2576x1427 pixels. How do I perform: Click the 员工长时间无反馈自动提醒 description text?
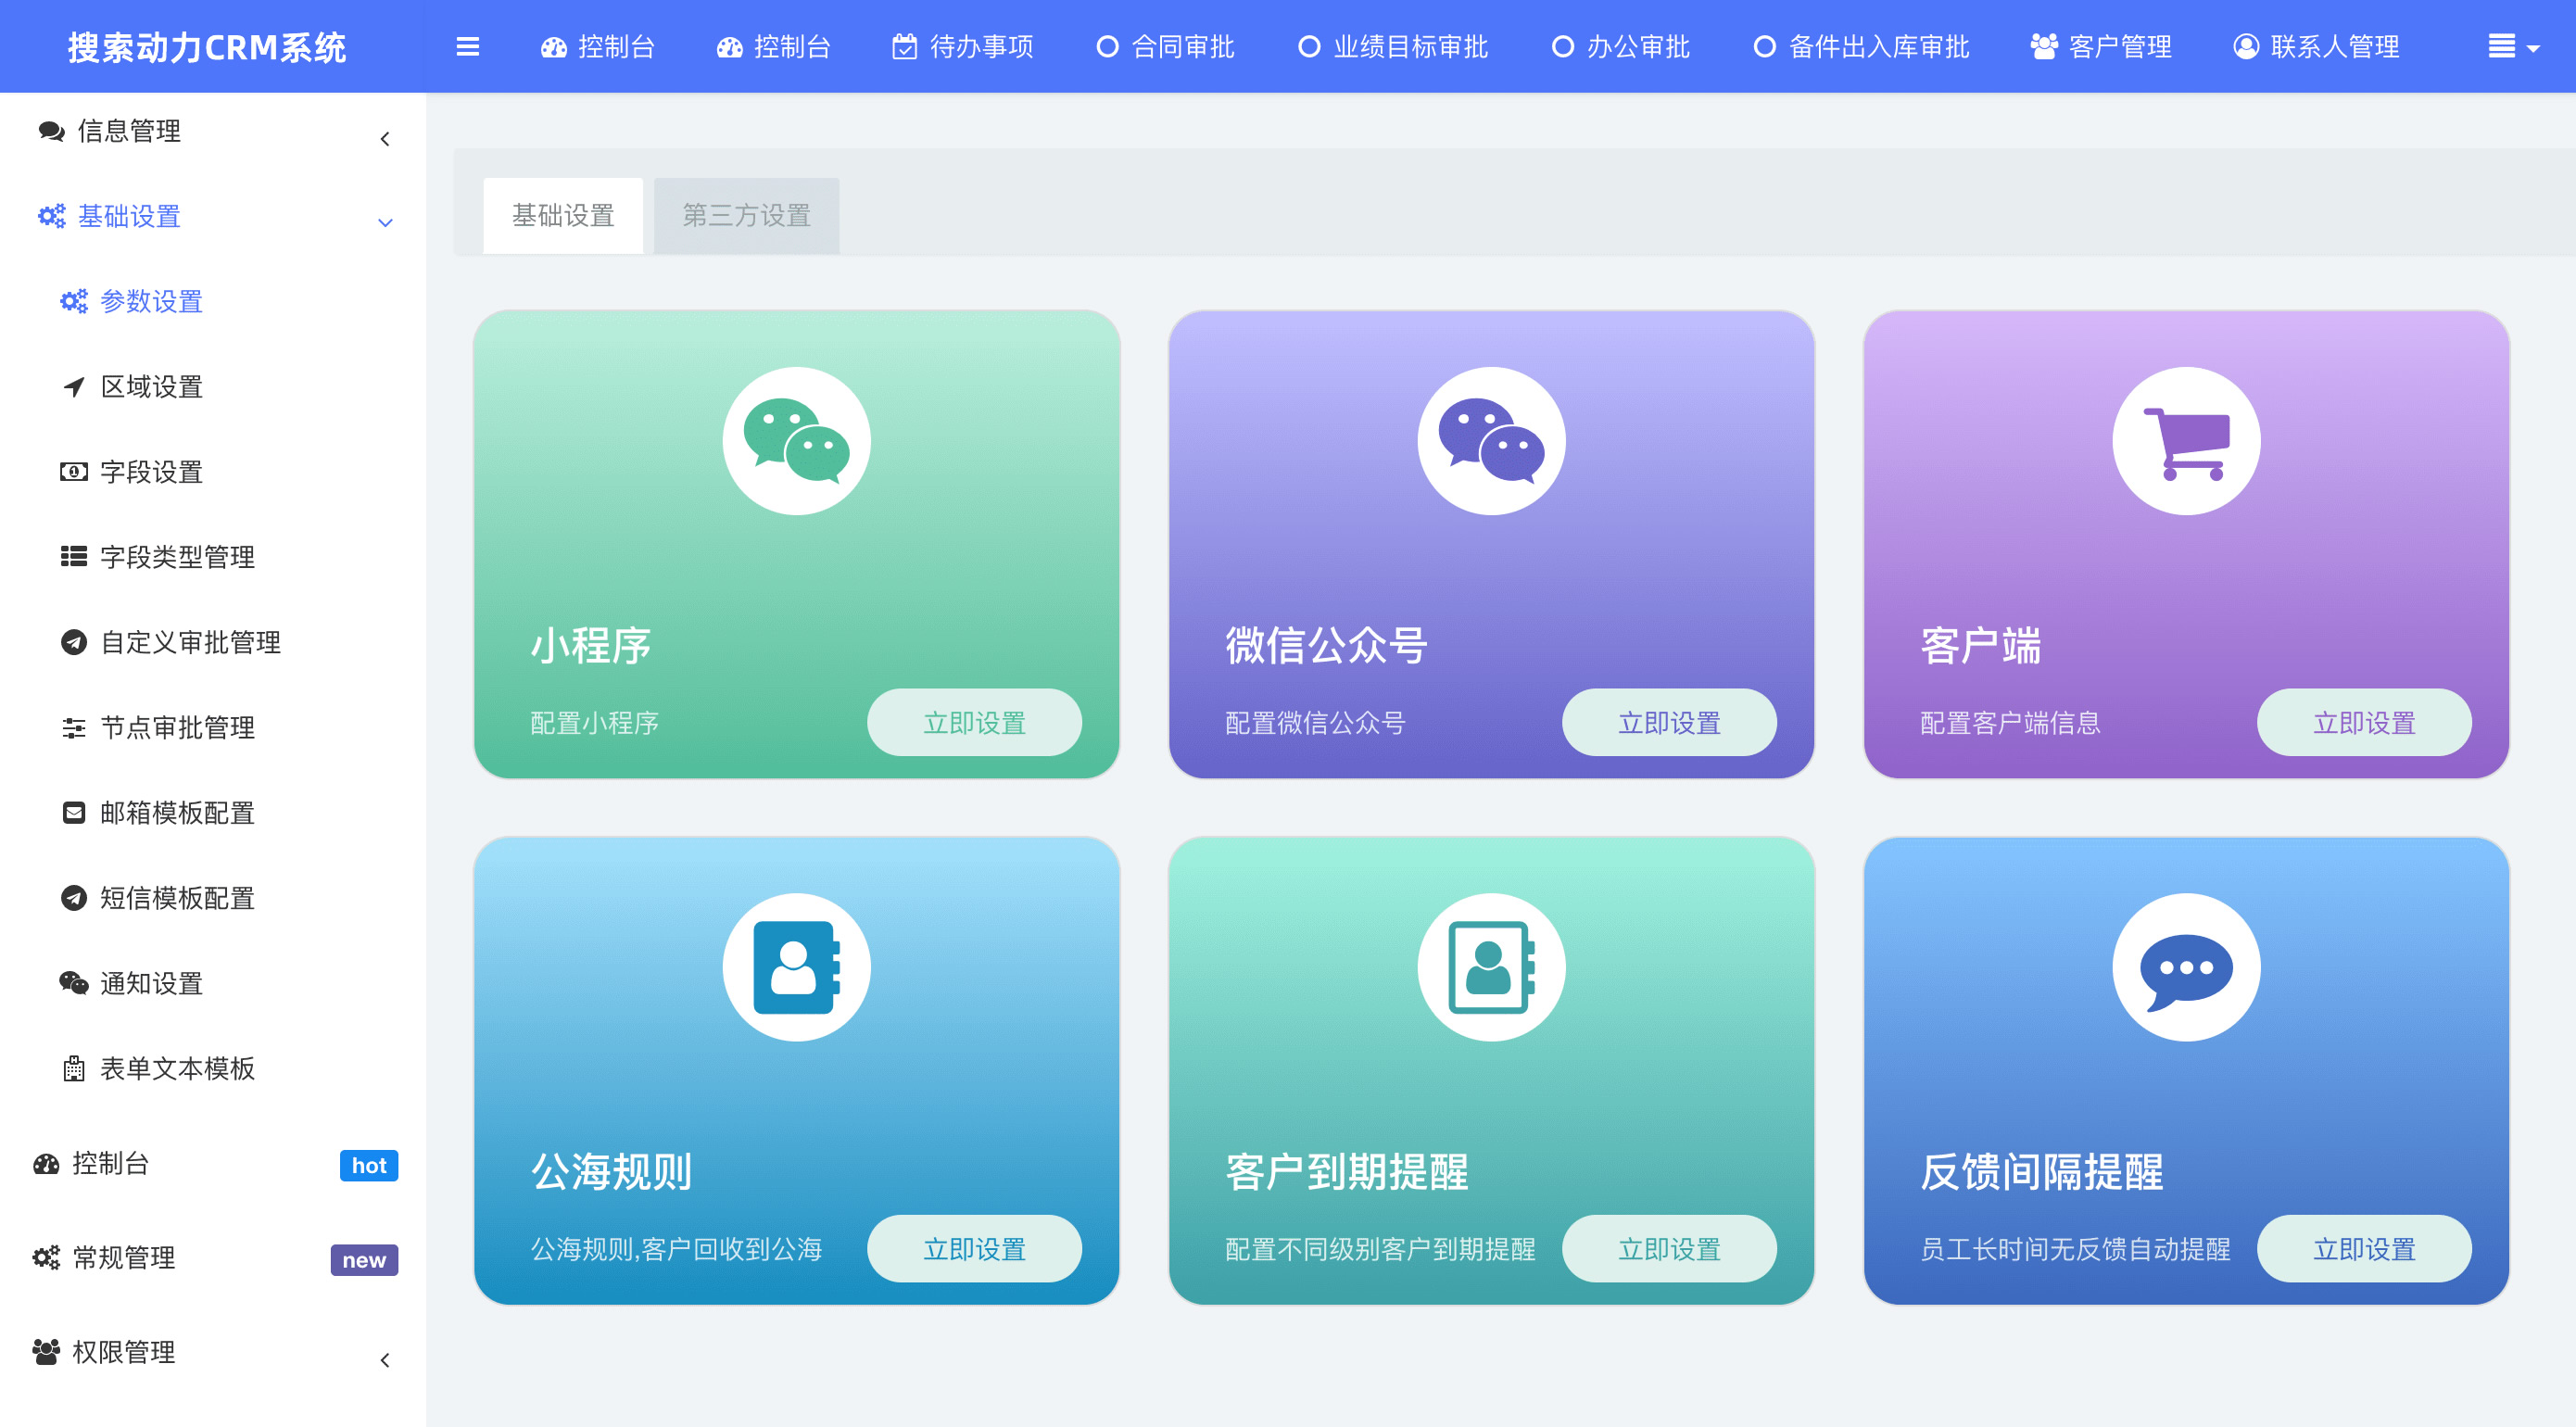coord(2075,1250)
